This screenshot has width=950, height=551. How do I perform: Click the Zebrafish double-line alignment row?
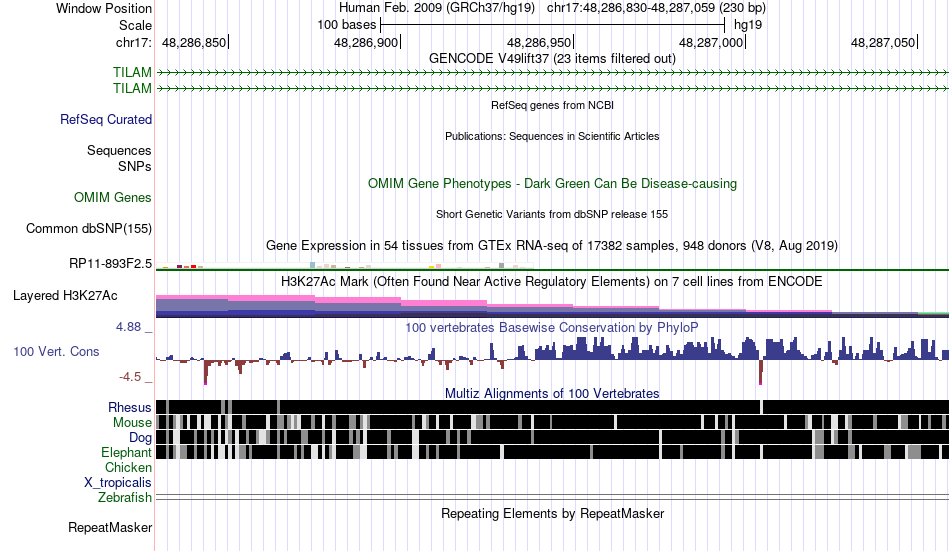[552, 498]
